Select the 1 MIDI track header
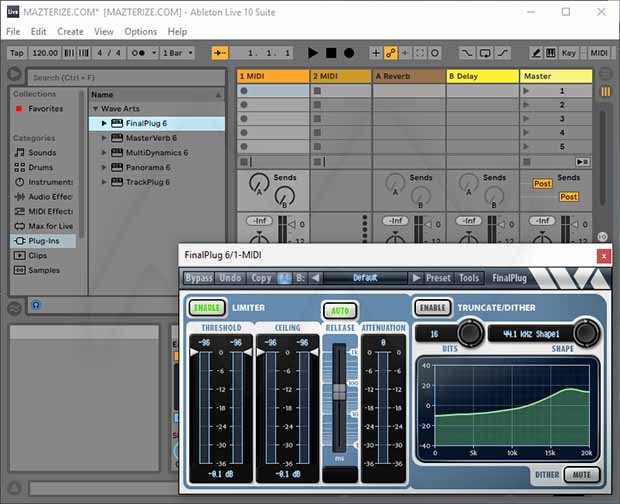 pos(273,76)
